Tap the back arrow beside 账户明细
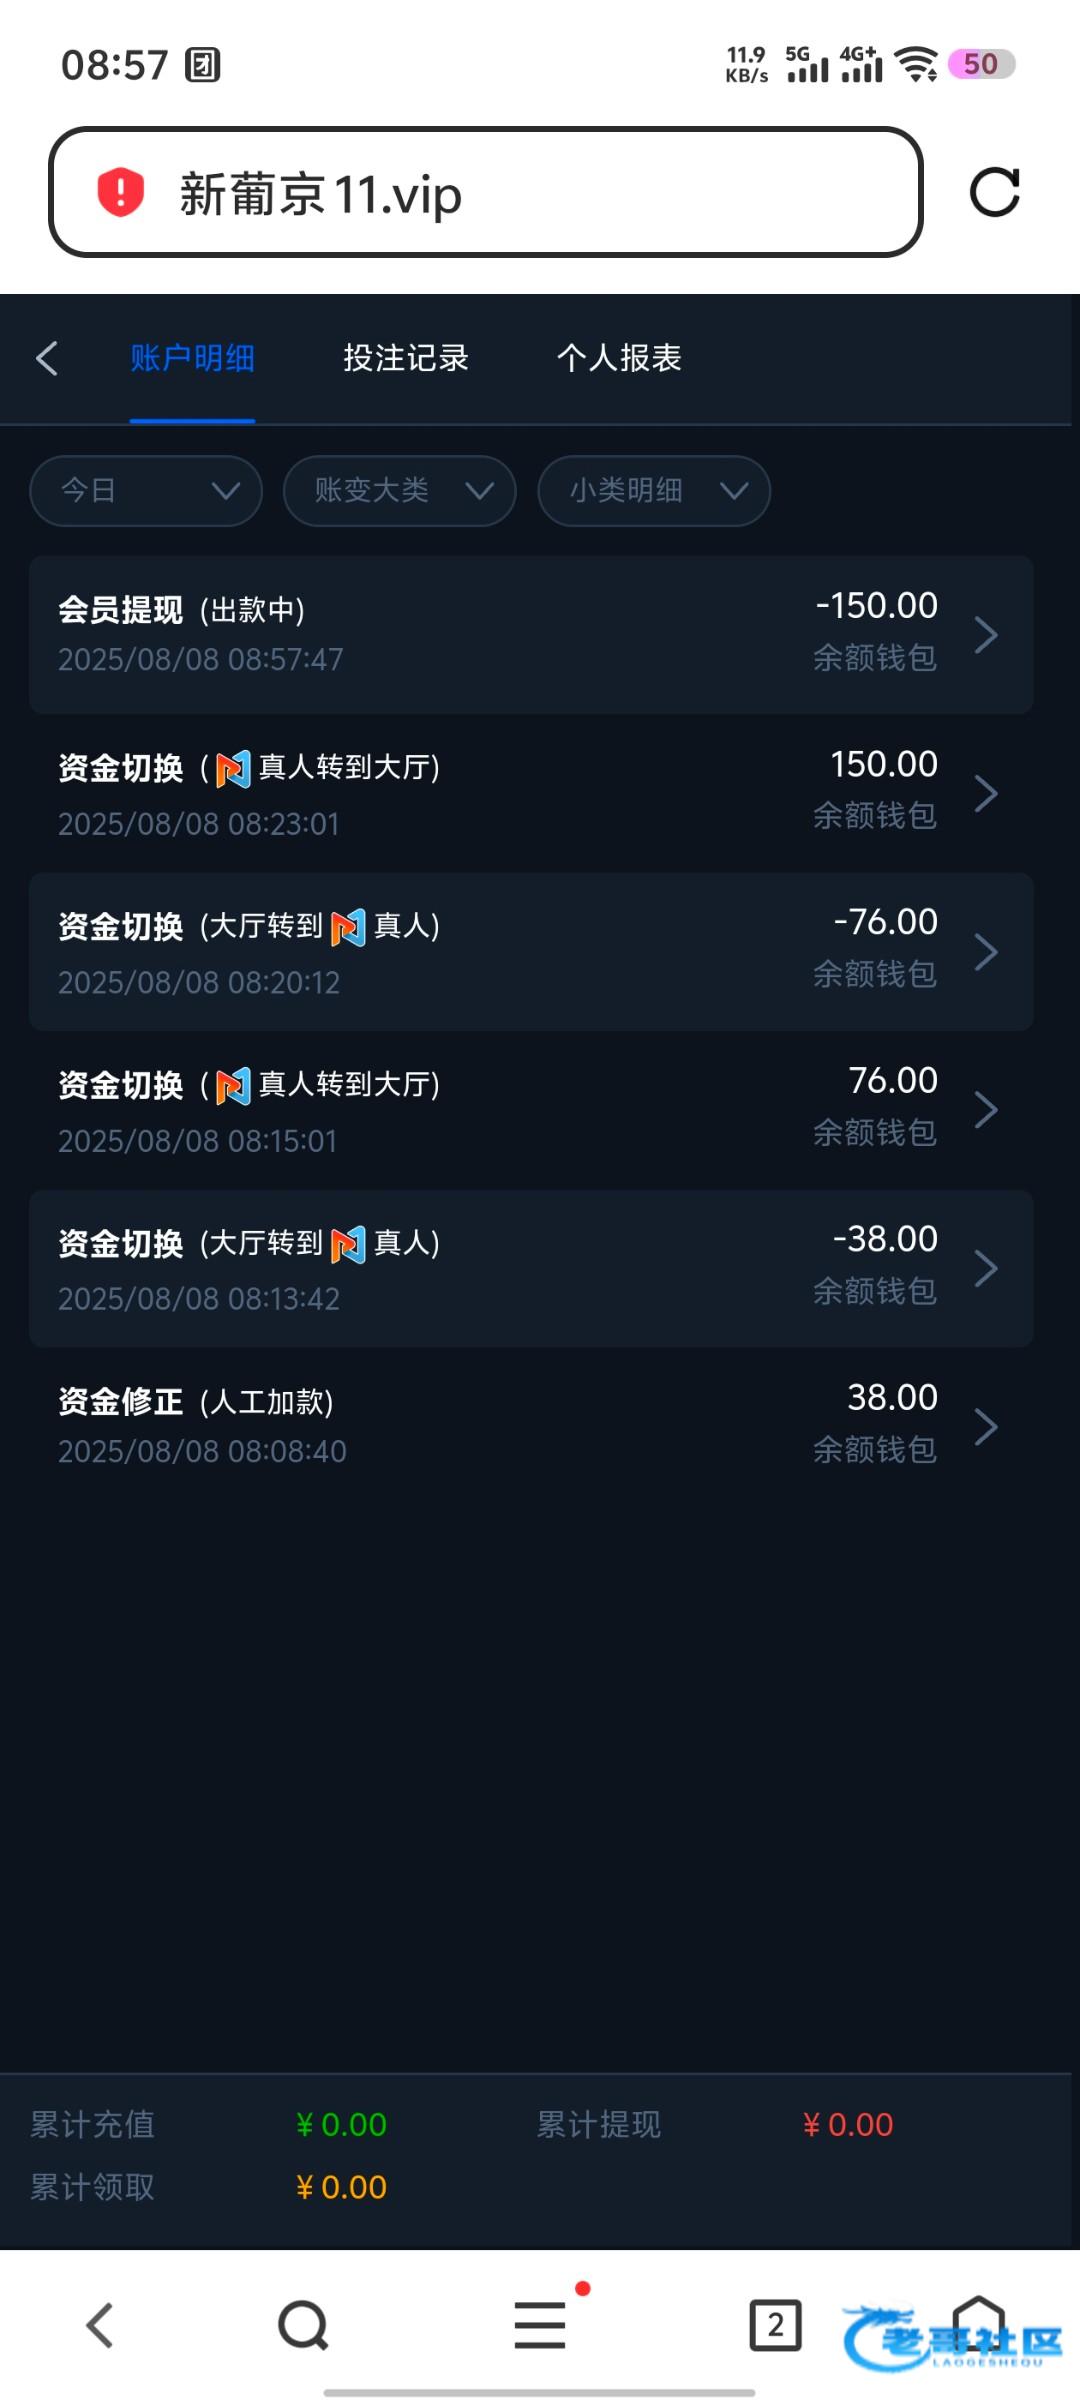Screen dimensions: 1080x2400 pyautogui.click(x=47, y=358)
